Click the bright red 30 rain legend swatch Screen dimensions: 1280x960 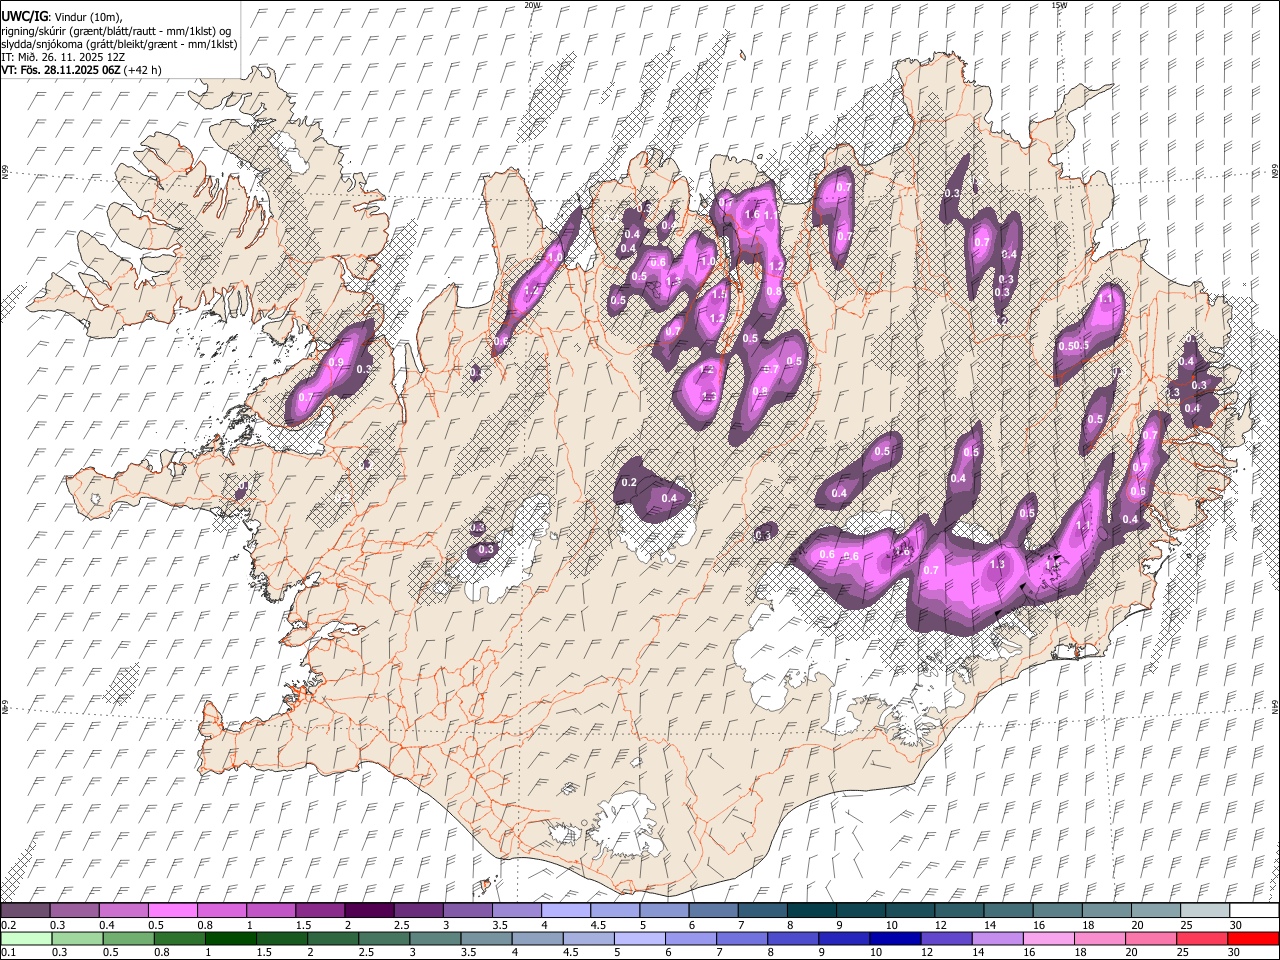1253,939
